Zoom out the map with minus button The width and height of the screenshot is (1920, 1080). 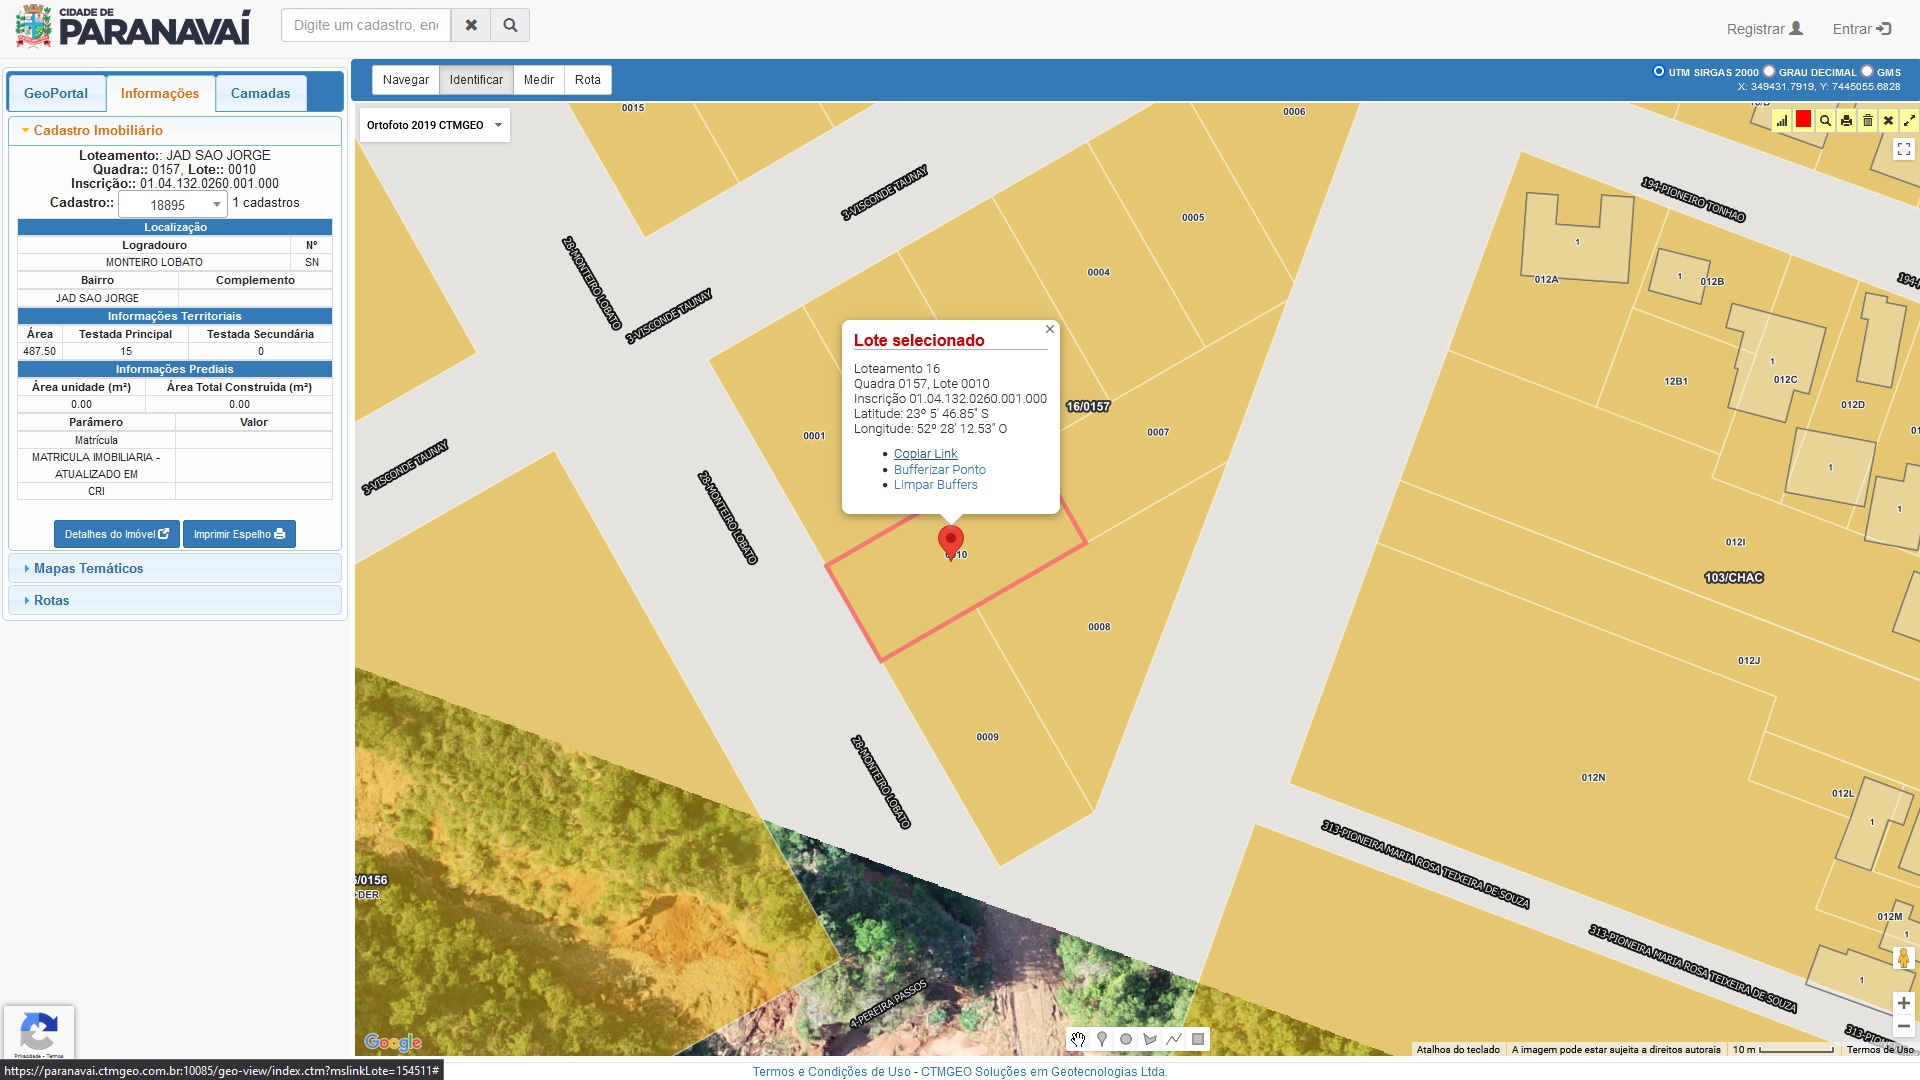tap(1904, 1026)
